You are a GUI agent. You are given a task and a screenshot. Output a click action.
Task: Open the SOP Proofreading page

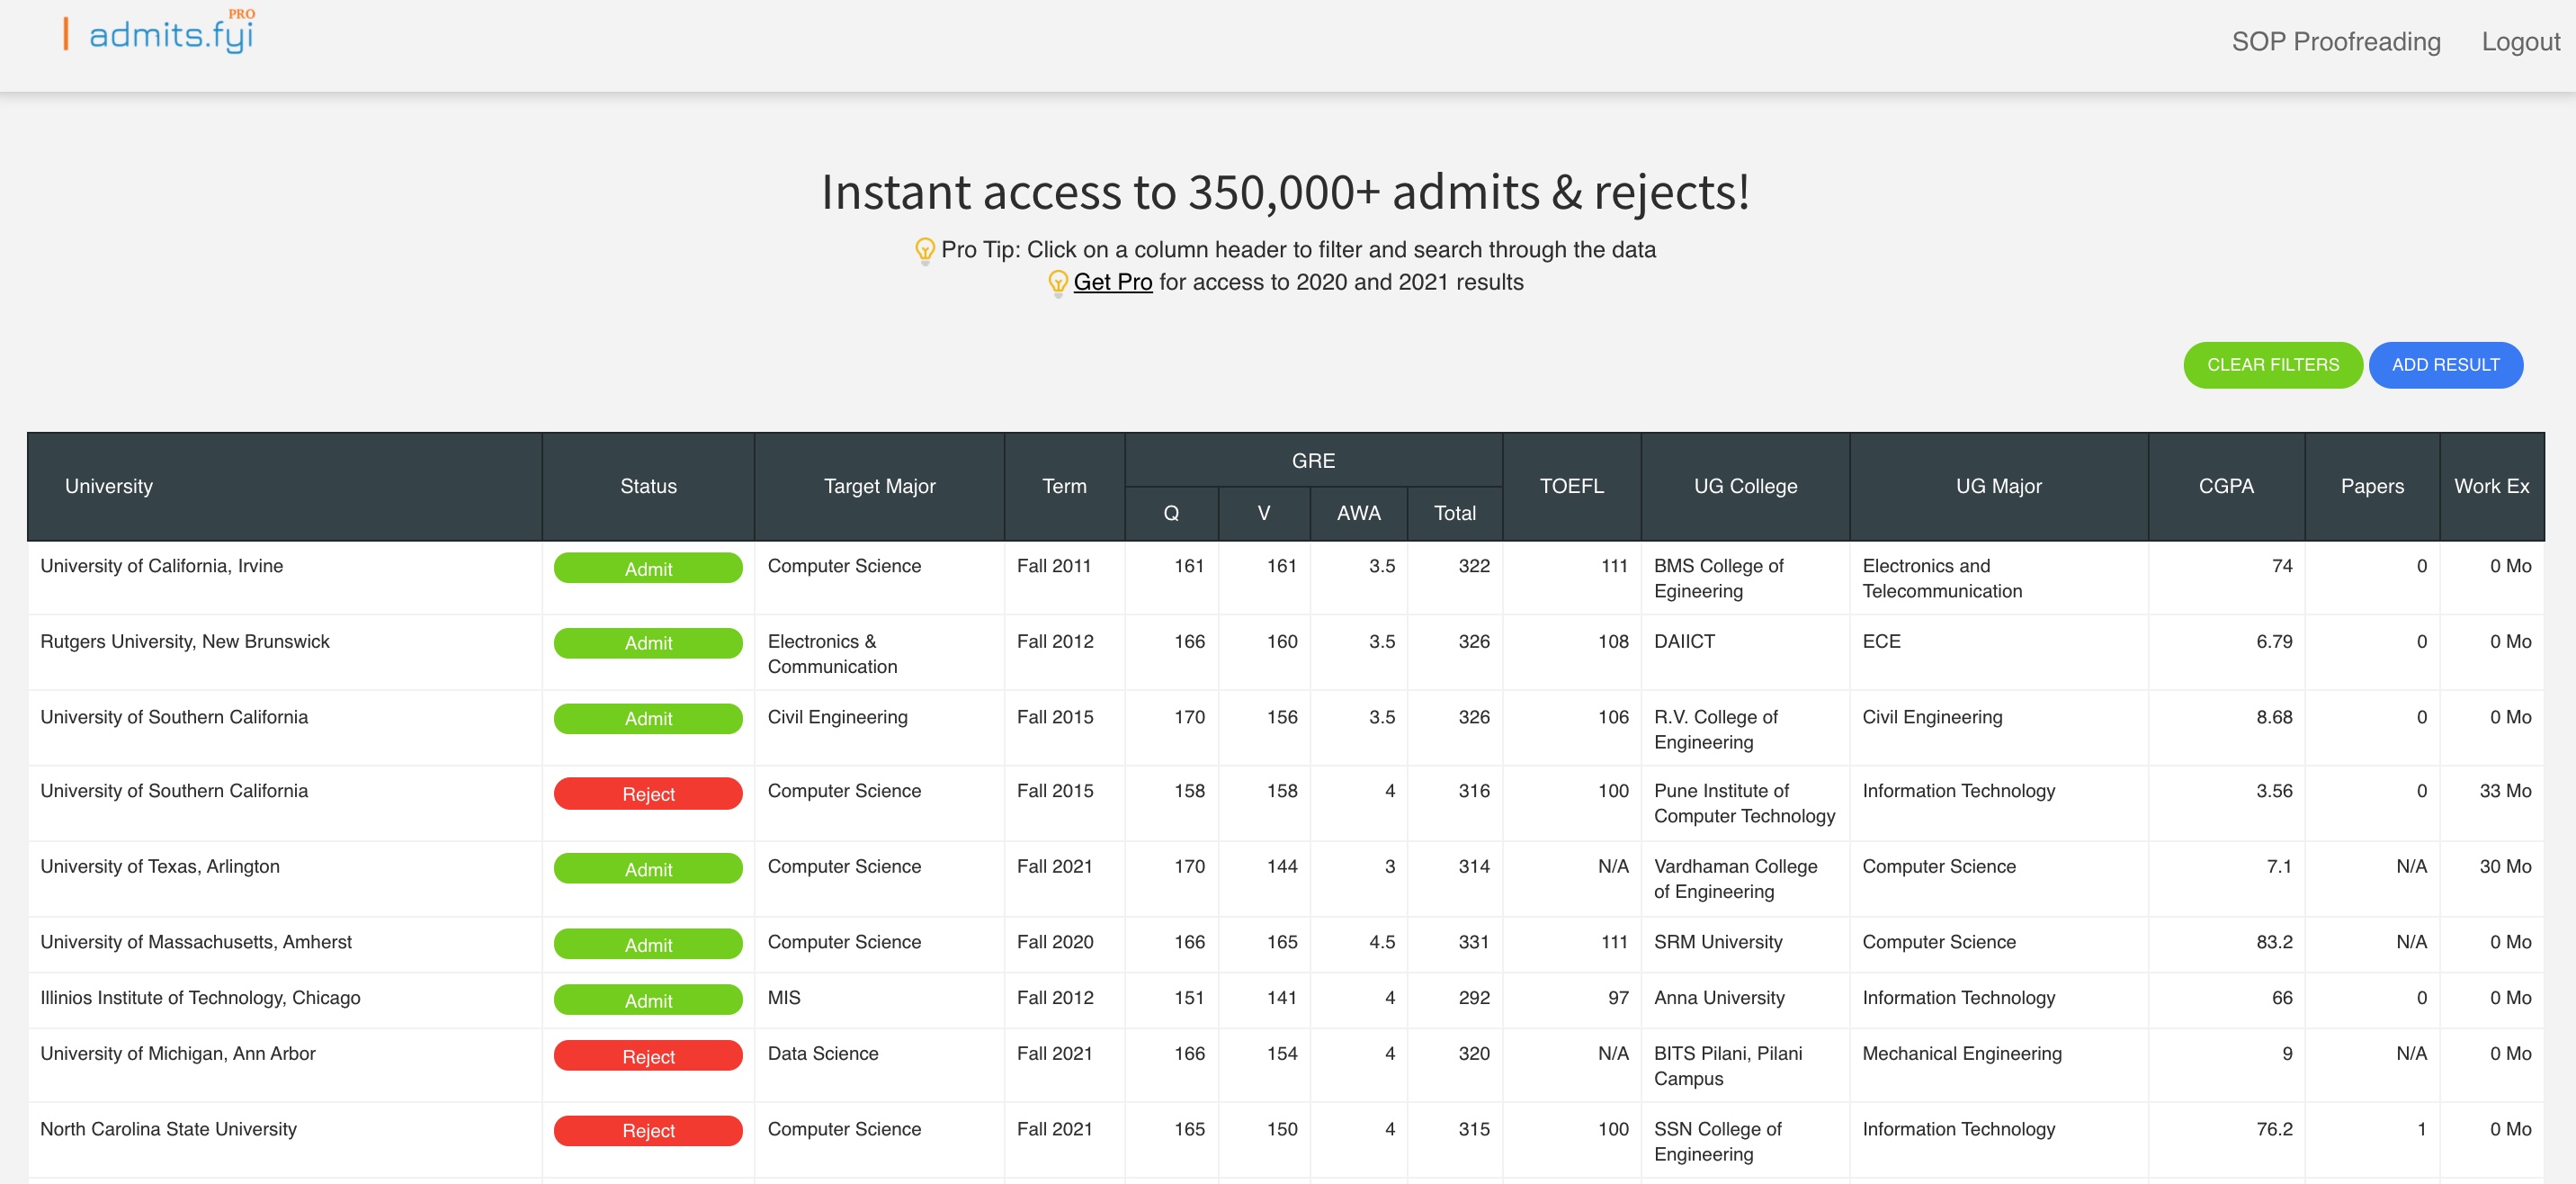2336,42
